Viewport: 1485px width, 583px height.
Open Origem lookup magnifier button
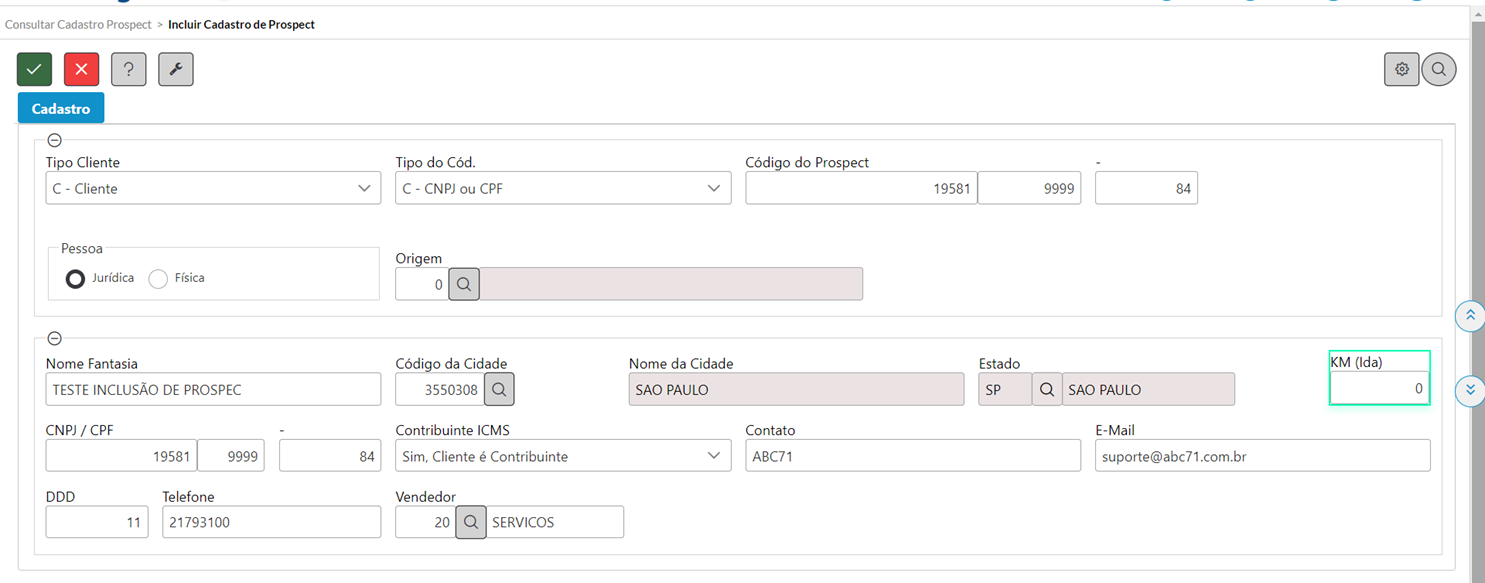coord(464,284)
